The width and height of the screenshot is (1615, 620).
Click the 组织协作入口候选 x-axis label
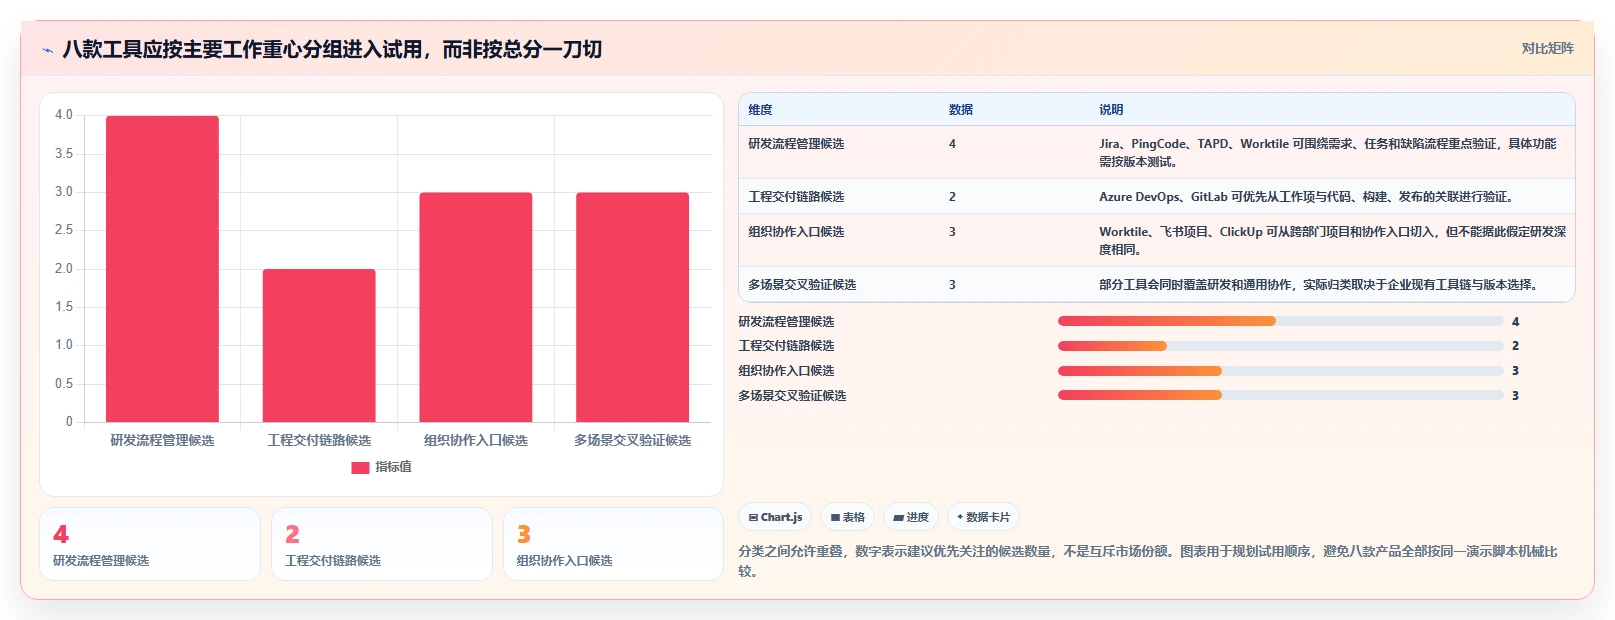(476, 440)
